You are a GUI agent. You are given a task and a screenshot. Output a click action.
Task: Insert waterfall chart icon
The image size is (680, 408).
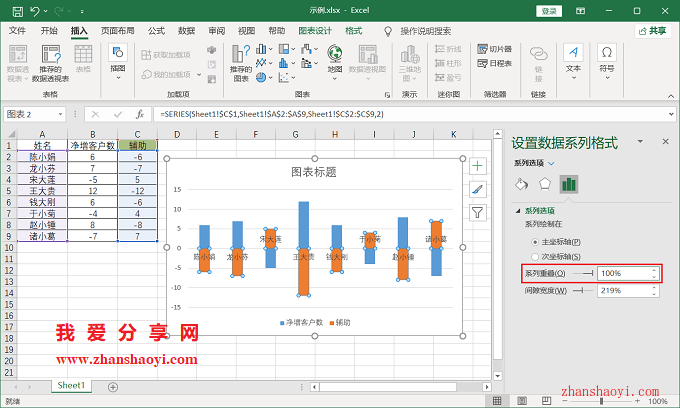pos(309,49)
